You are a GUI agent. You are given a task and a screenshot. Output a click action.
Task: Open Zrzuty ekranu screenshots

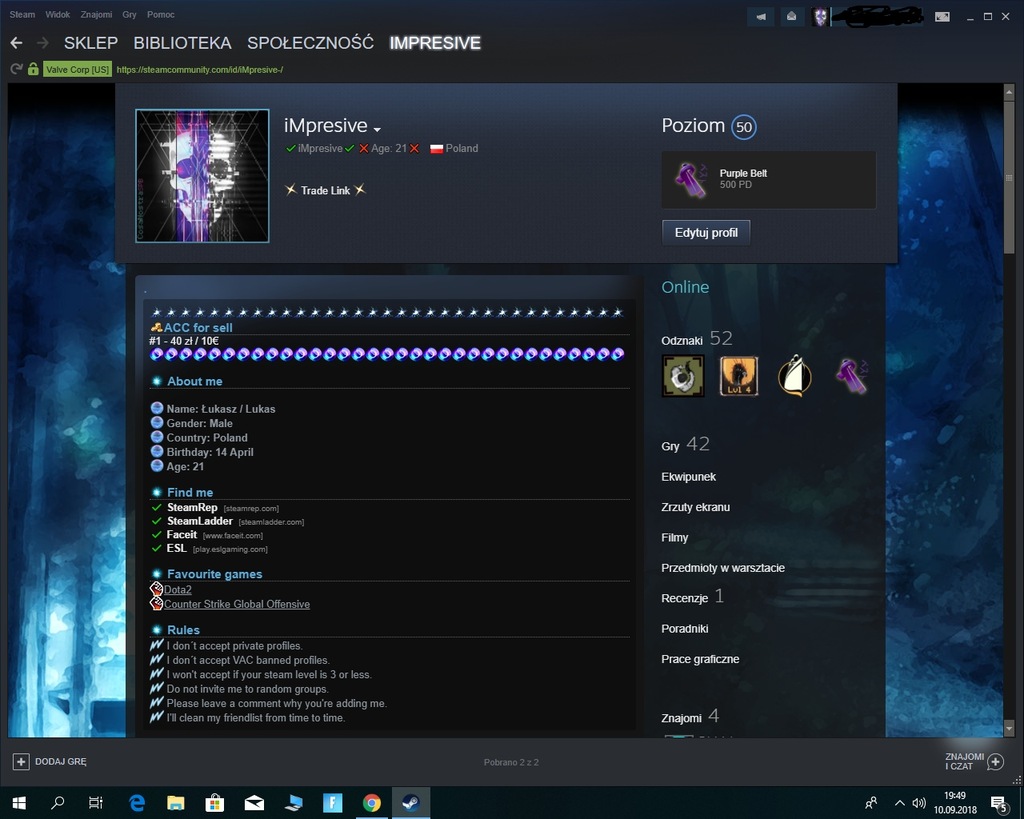(696, 507)
